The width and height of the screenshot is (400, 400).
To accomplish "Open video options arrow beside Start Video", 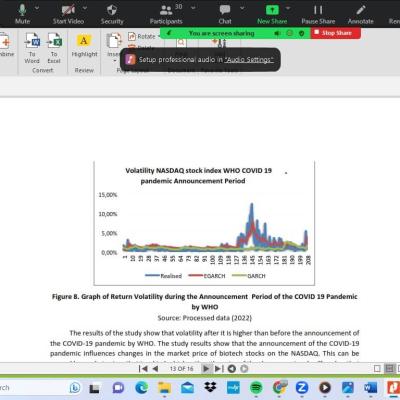I will pyautogui.click(x=85, y=8).
